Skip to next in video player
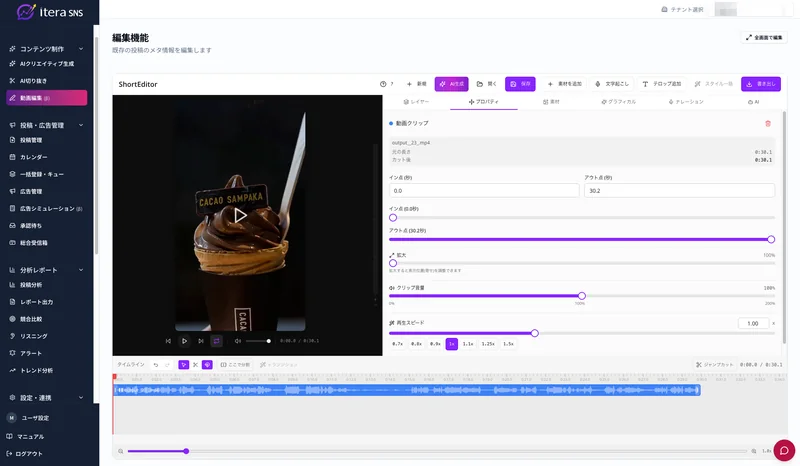This screenshot has height=466, width=800. tap(201, 341)
